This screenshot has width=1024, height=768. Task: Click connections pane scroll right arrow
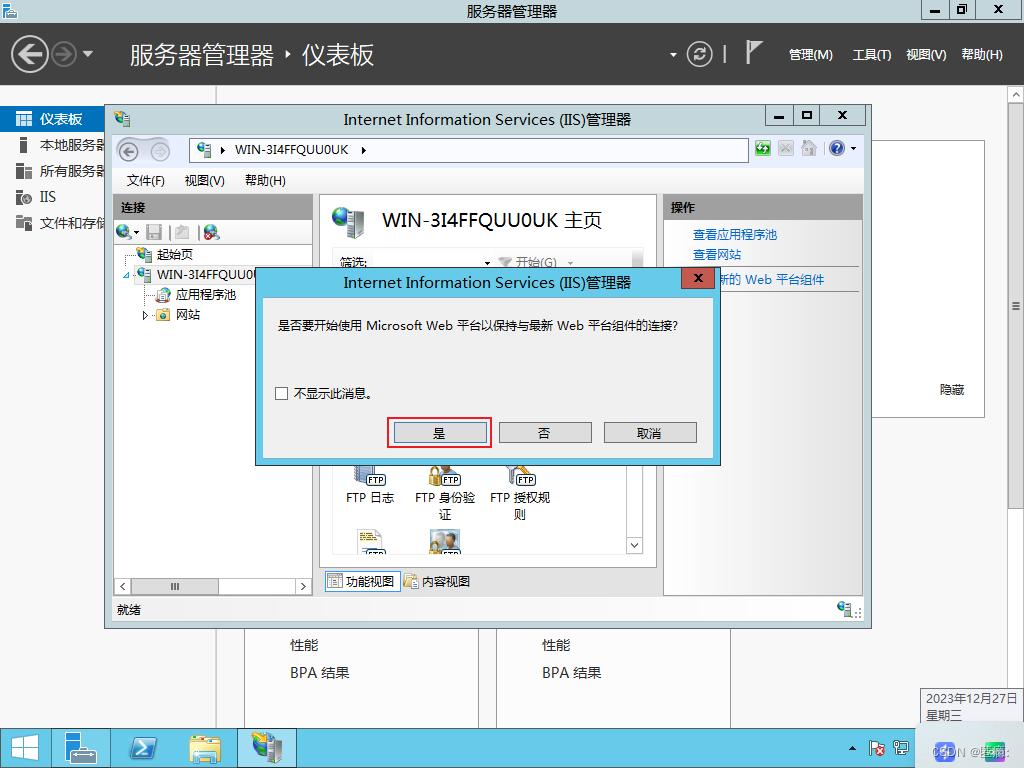tap(303, 586)
